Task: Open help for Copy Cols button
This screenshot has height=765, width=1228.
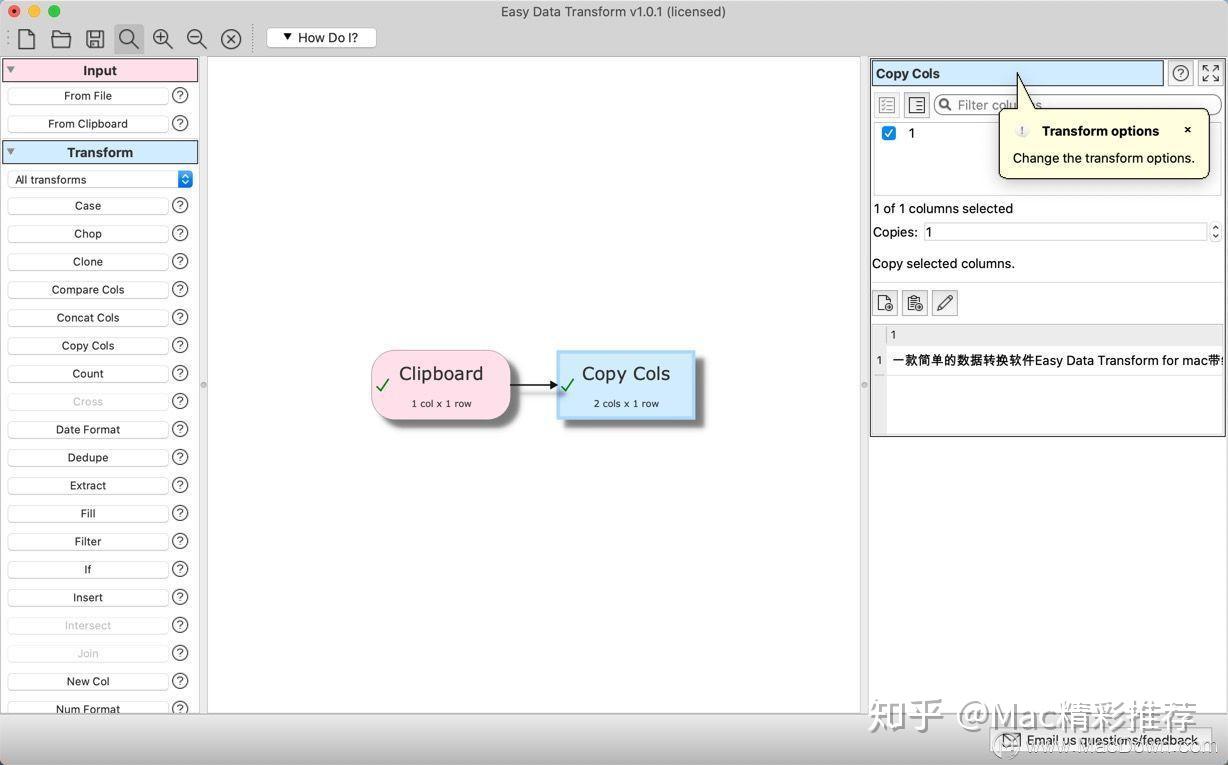Action: tap(180, 345)
